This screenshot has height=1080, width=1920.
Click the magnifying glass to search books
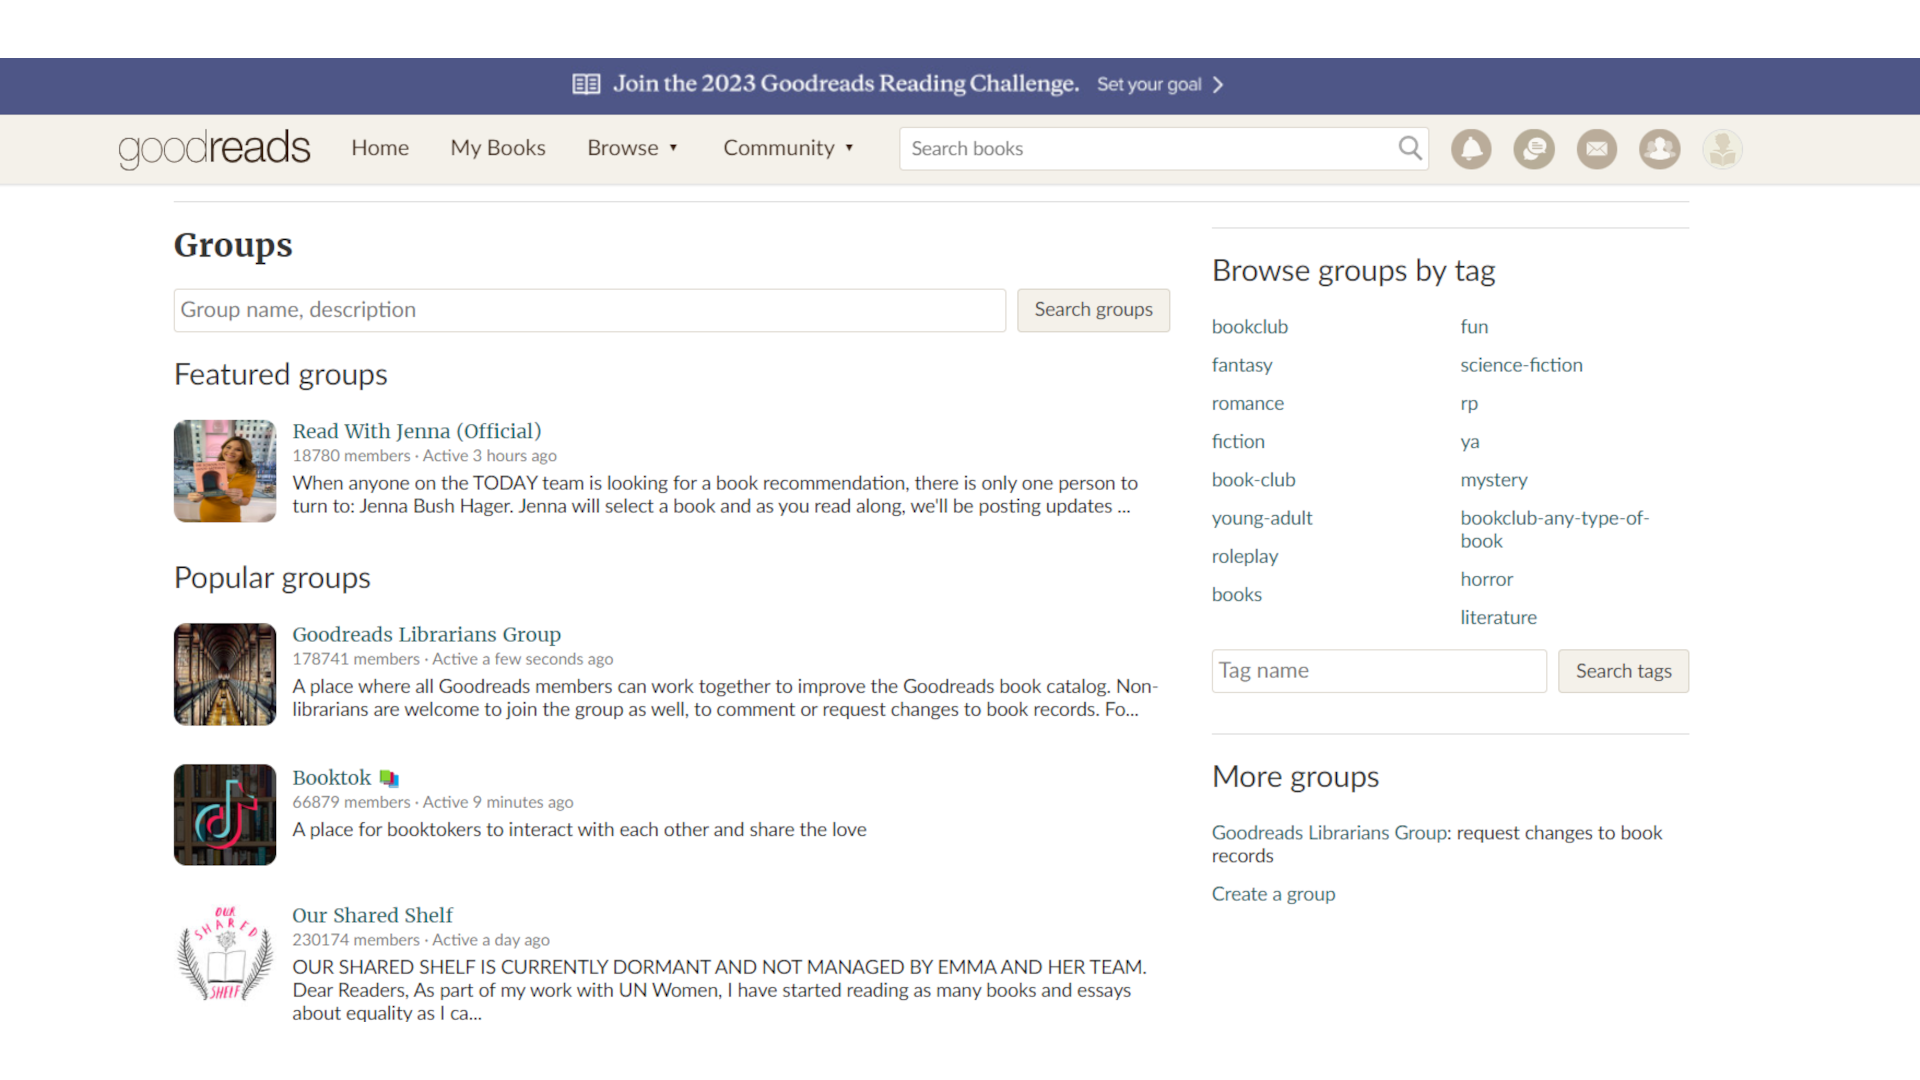[x=1409, y=148]
